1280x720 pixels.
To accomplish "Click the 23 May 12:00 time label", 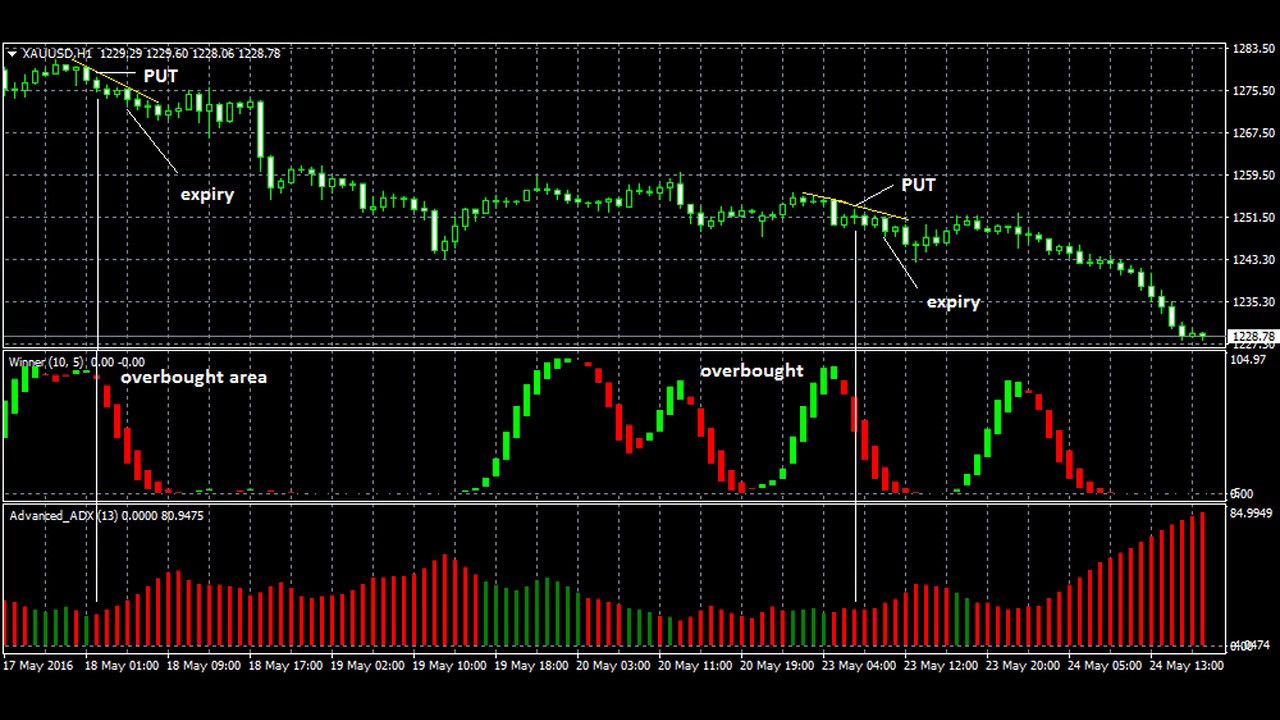I will pyautogui.click(x=941, y=665).
